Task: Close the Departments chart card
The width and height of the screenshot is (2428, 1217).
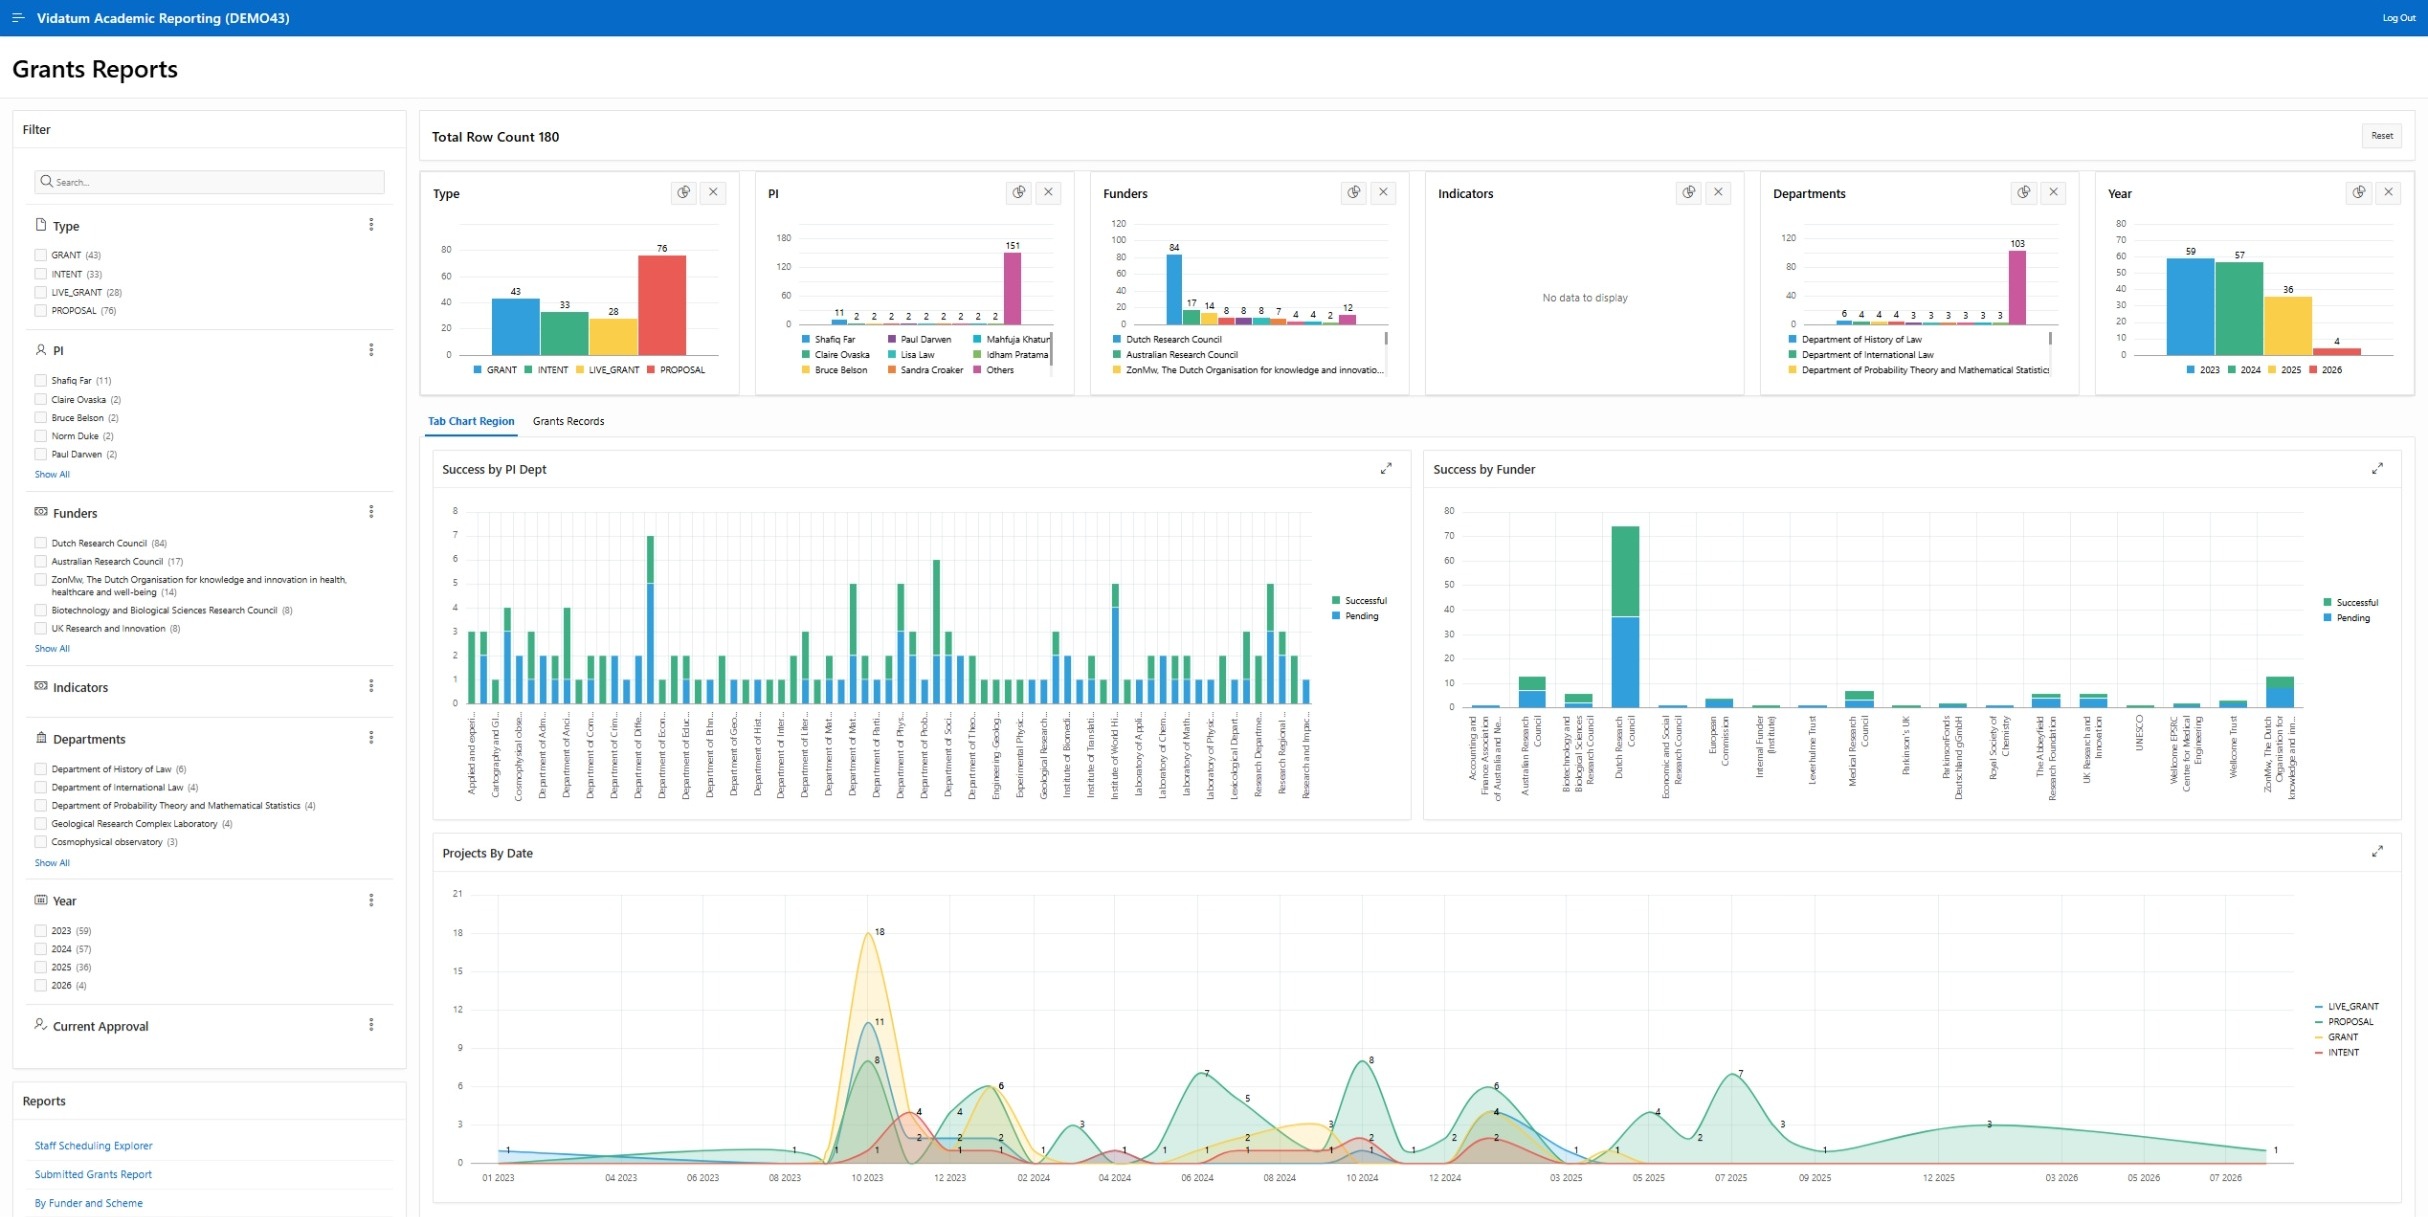Action: click(2053, 193)
